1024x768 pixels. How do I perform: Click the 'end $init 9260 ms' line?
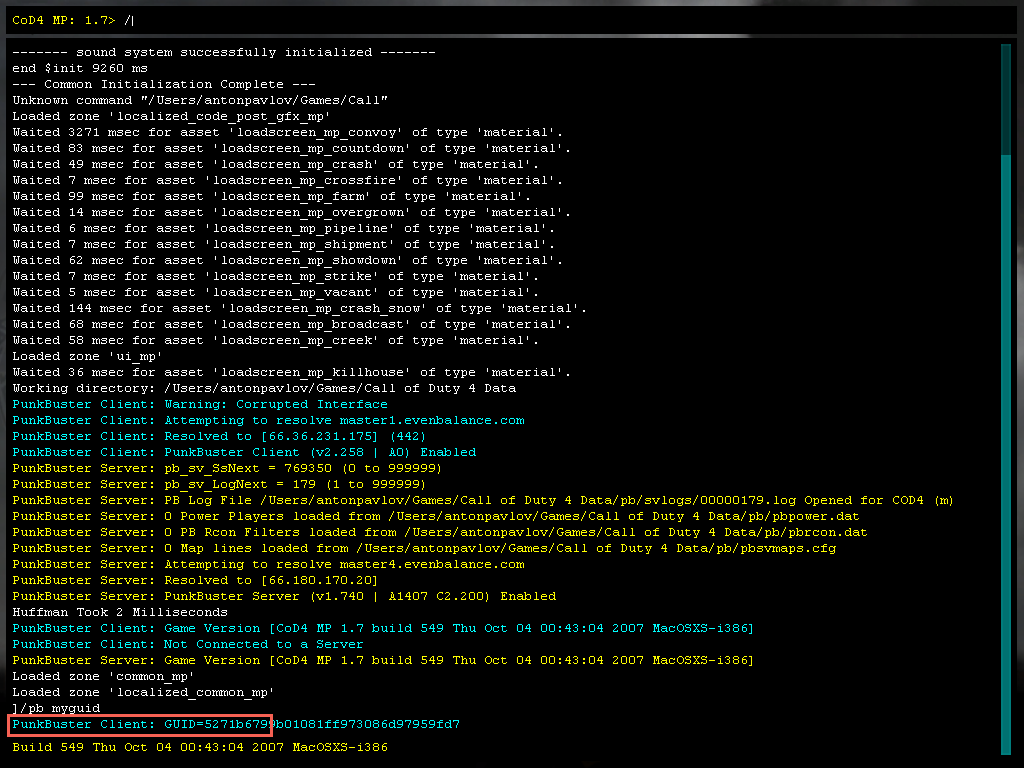coord(80,68)
